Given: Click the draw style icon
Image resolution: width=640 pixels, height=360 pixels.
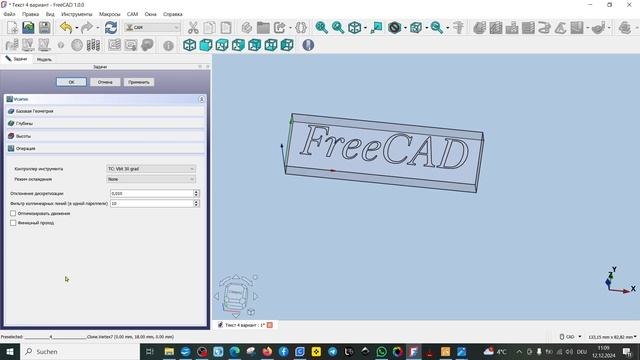Looking at the screenshot, I should (394, 28).
